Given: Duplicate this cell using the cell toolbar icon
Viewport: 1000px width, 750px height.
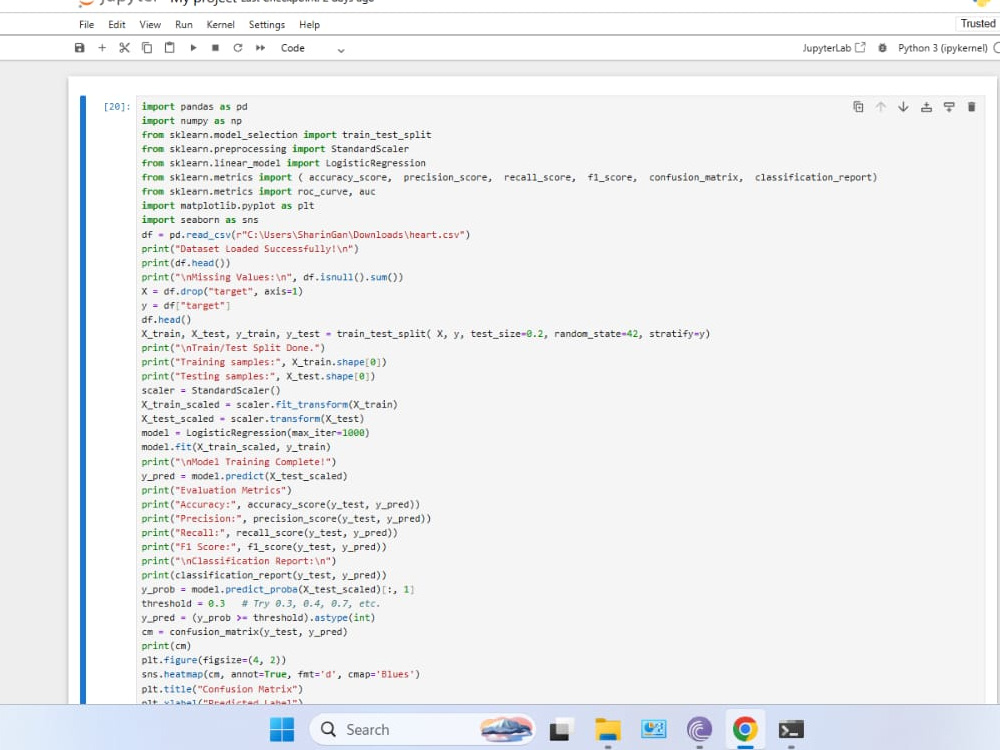Looking at the screenshot, I should (858, 107).
